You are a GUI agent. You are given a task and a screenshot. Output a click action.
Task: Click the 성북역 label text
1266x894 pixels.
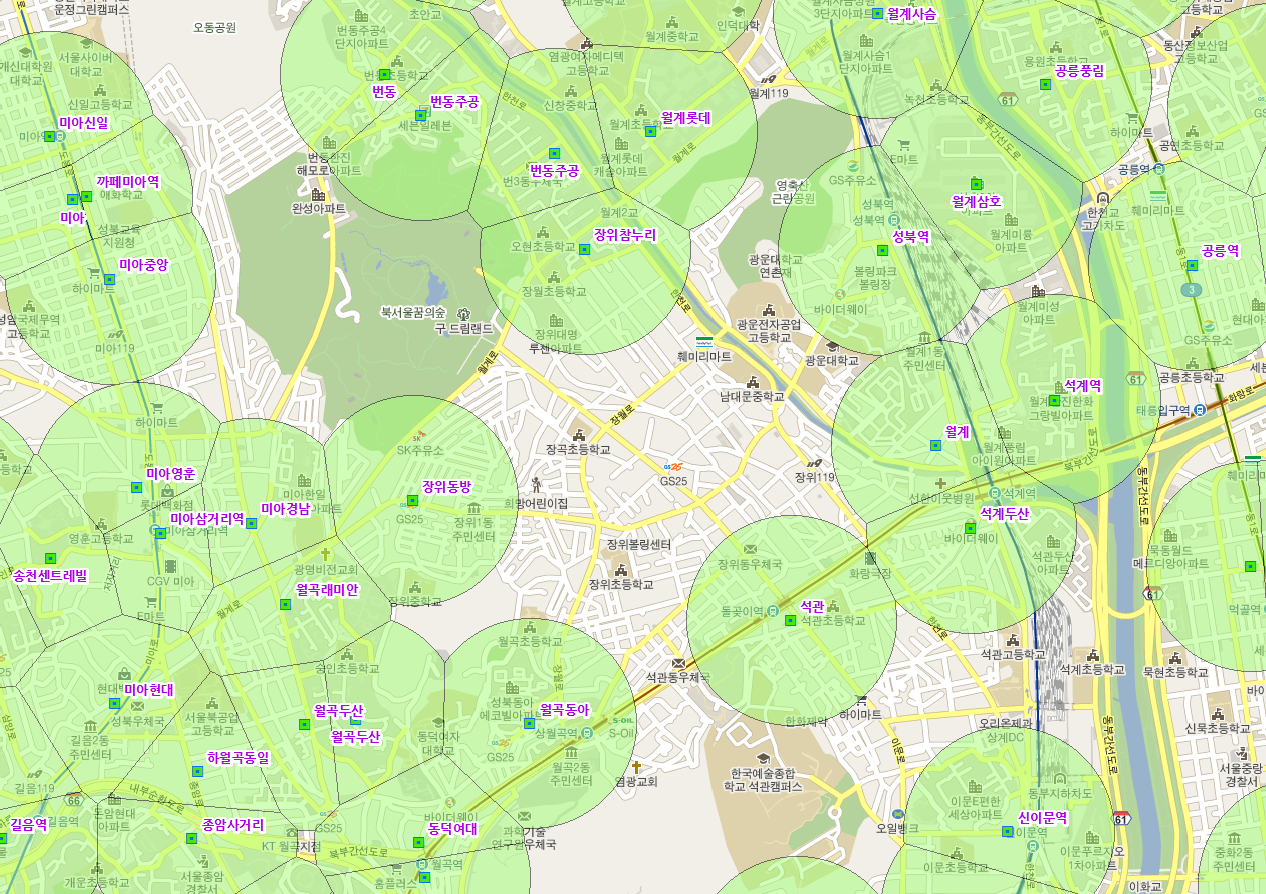point(911,237)
